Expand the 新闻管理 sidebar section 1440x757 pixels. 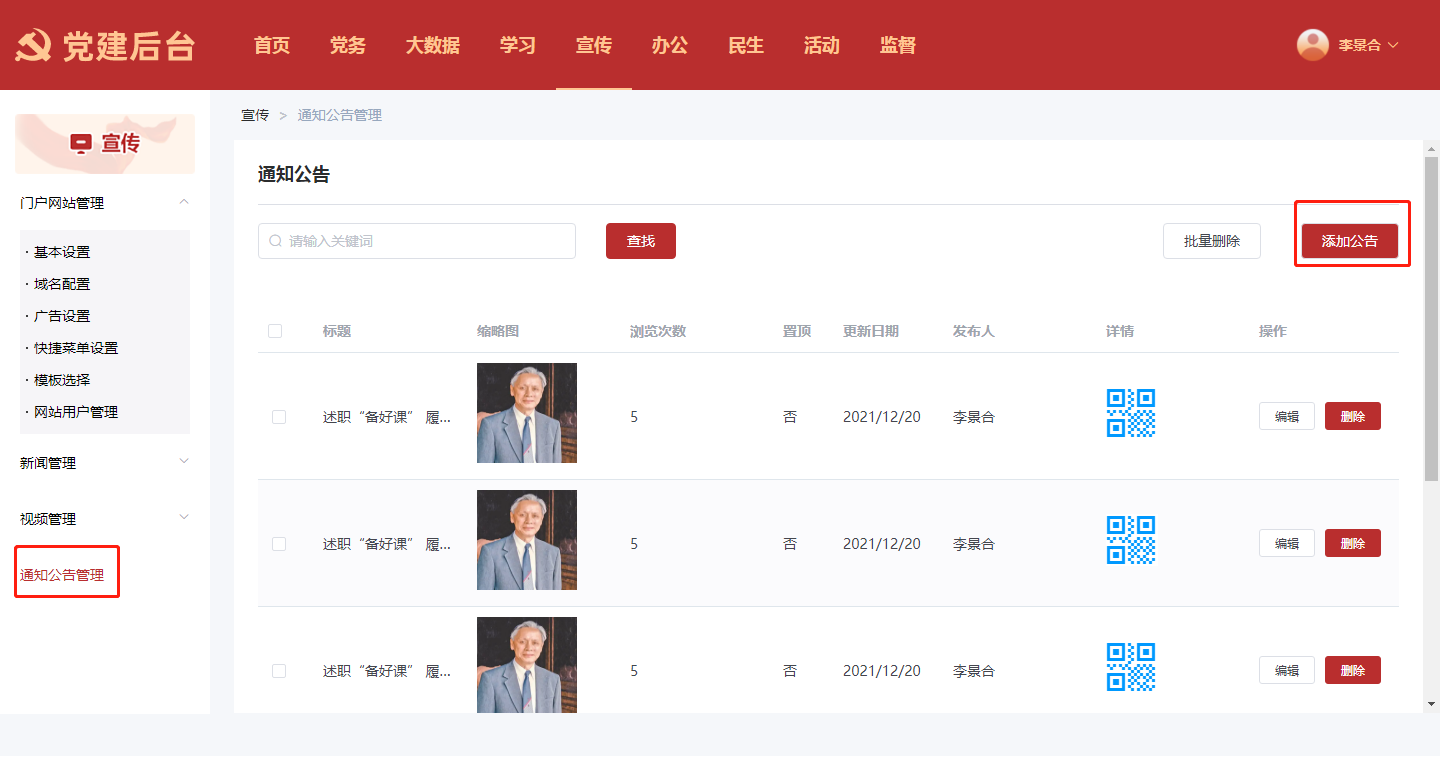click(183, 462)
